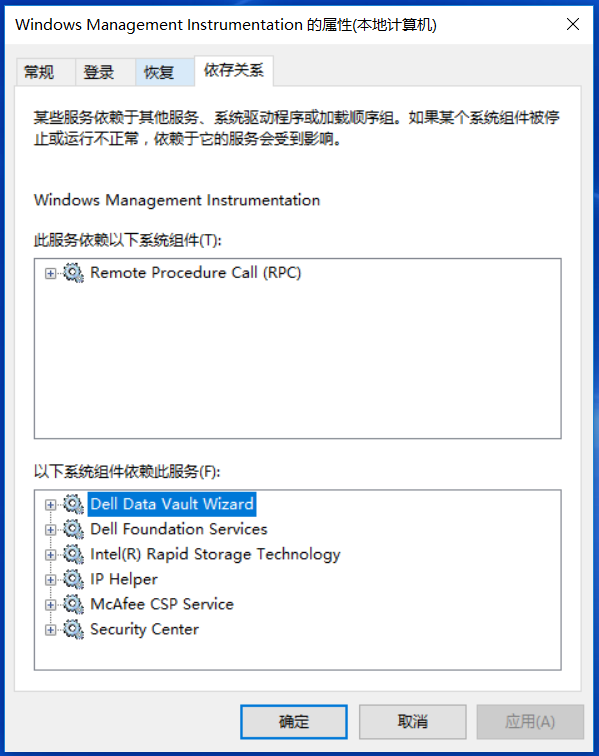Expand the Remote Procedure Call (RPC) node
The image size is (599, 756).
[x=50, y=273]
